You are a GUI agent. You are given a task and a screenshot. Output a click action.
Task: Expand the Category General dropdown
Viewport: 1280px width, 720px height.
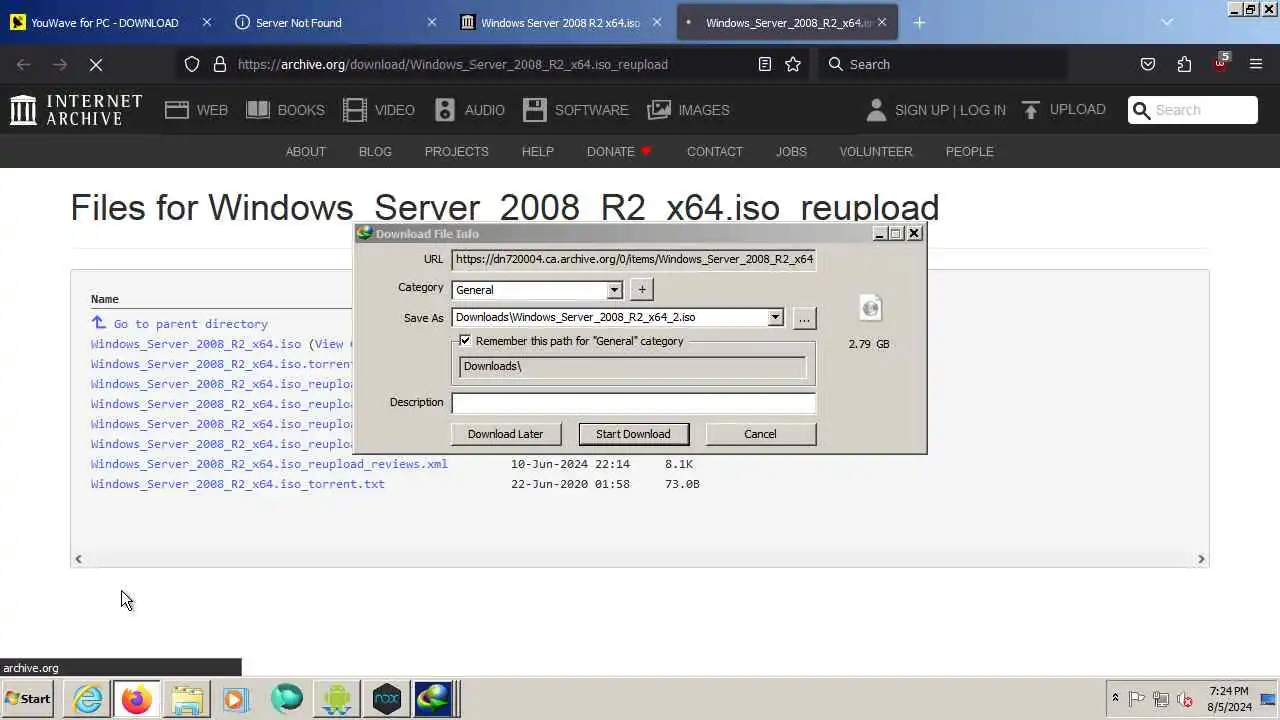click(x=614, y=290)
